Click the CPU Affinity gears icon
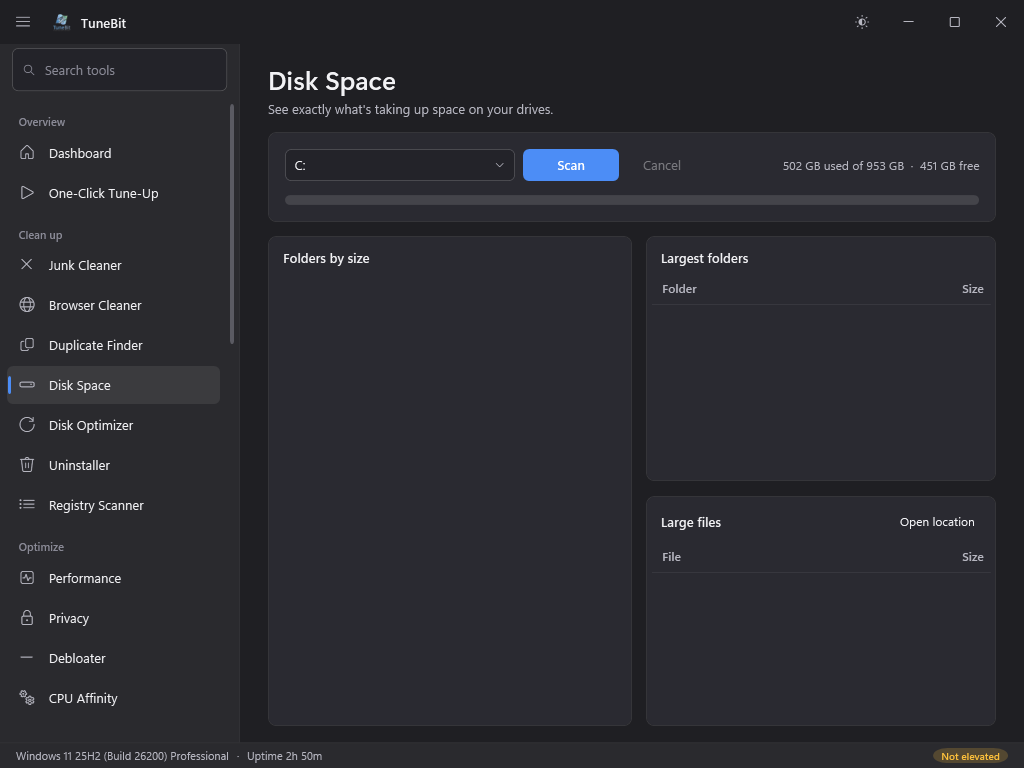The height and width of the screenshot is (768, 1024). (x=27, y=697)
